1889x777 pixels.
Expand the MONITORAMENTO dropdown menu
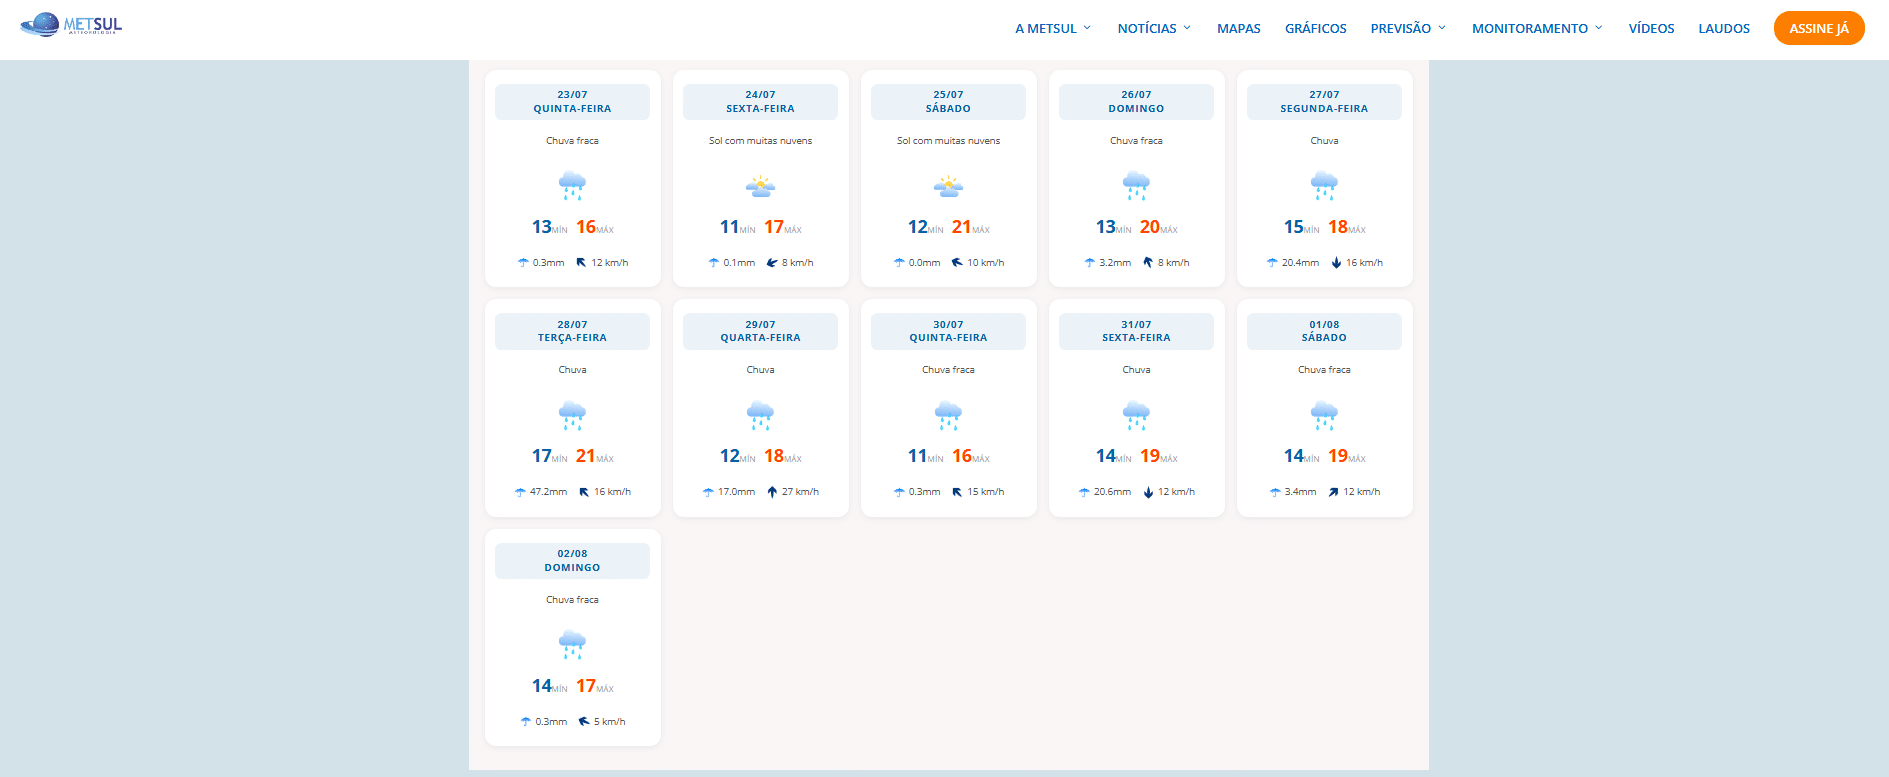click(x=1537, y=29)
